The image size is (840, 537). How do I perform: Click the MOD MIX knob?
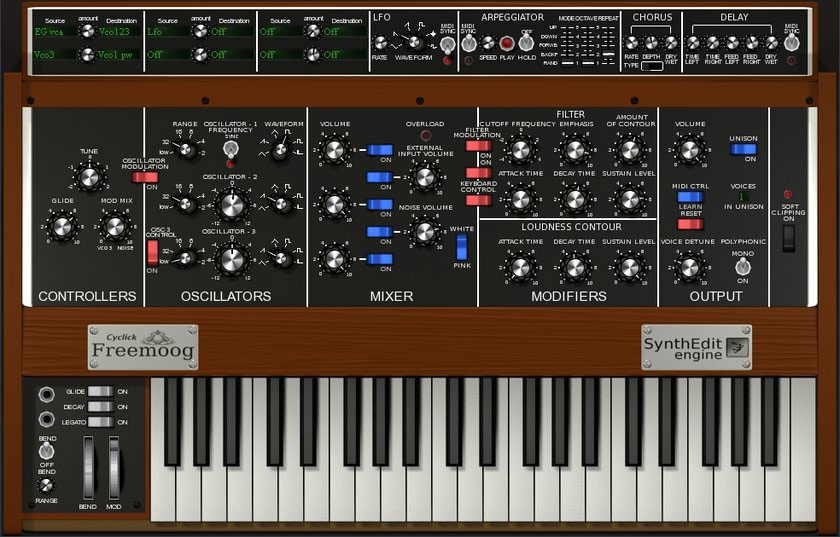(x=115, y=226)
